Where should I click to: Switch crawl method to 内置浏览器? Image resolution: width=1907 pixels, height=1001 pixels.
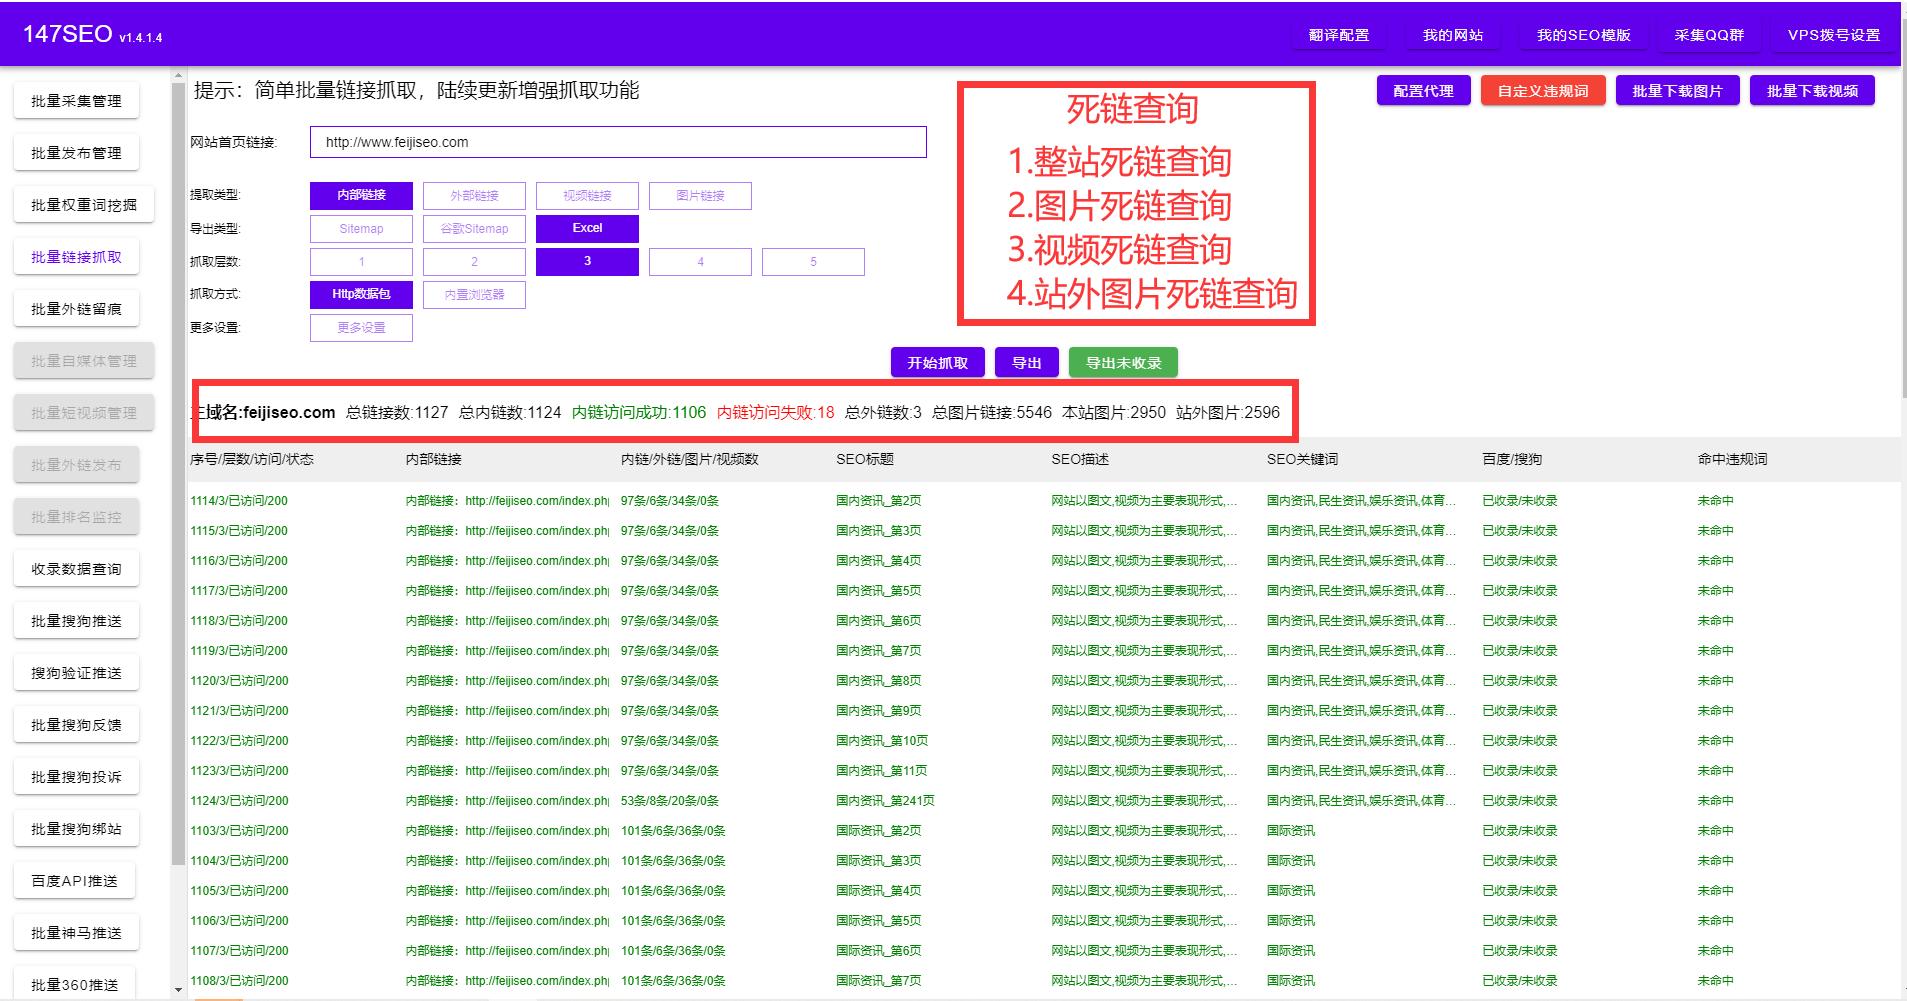[475, 294]
